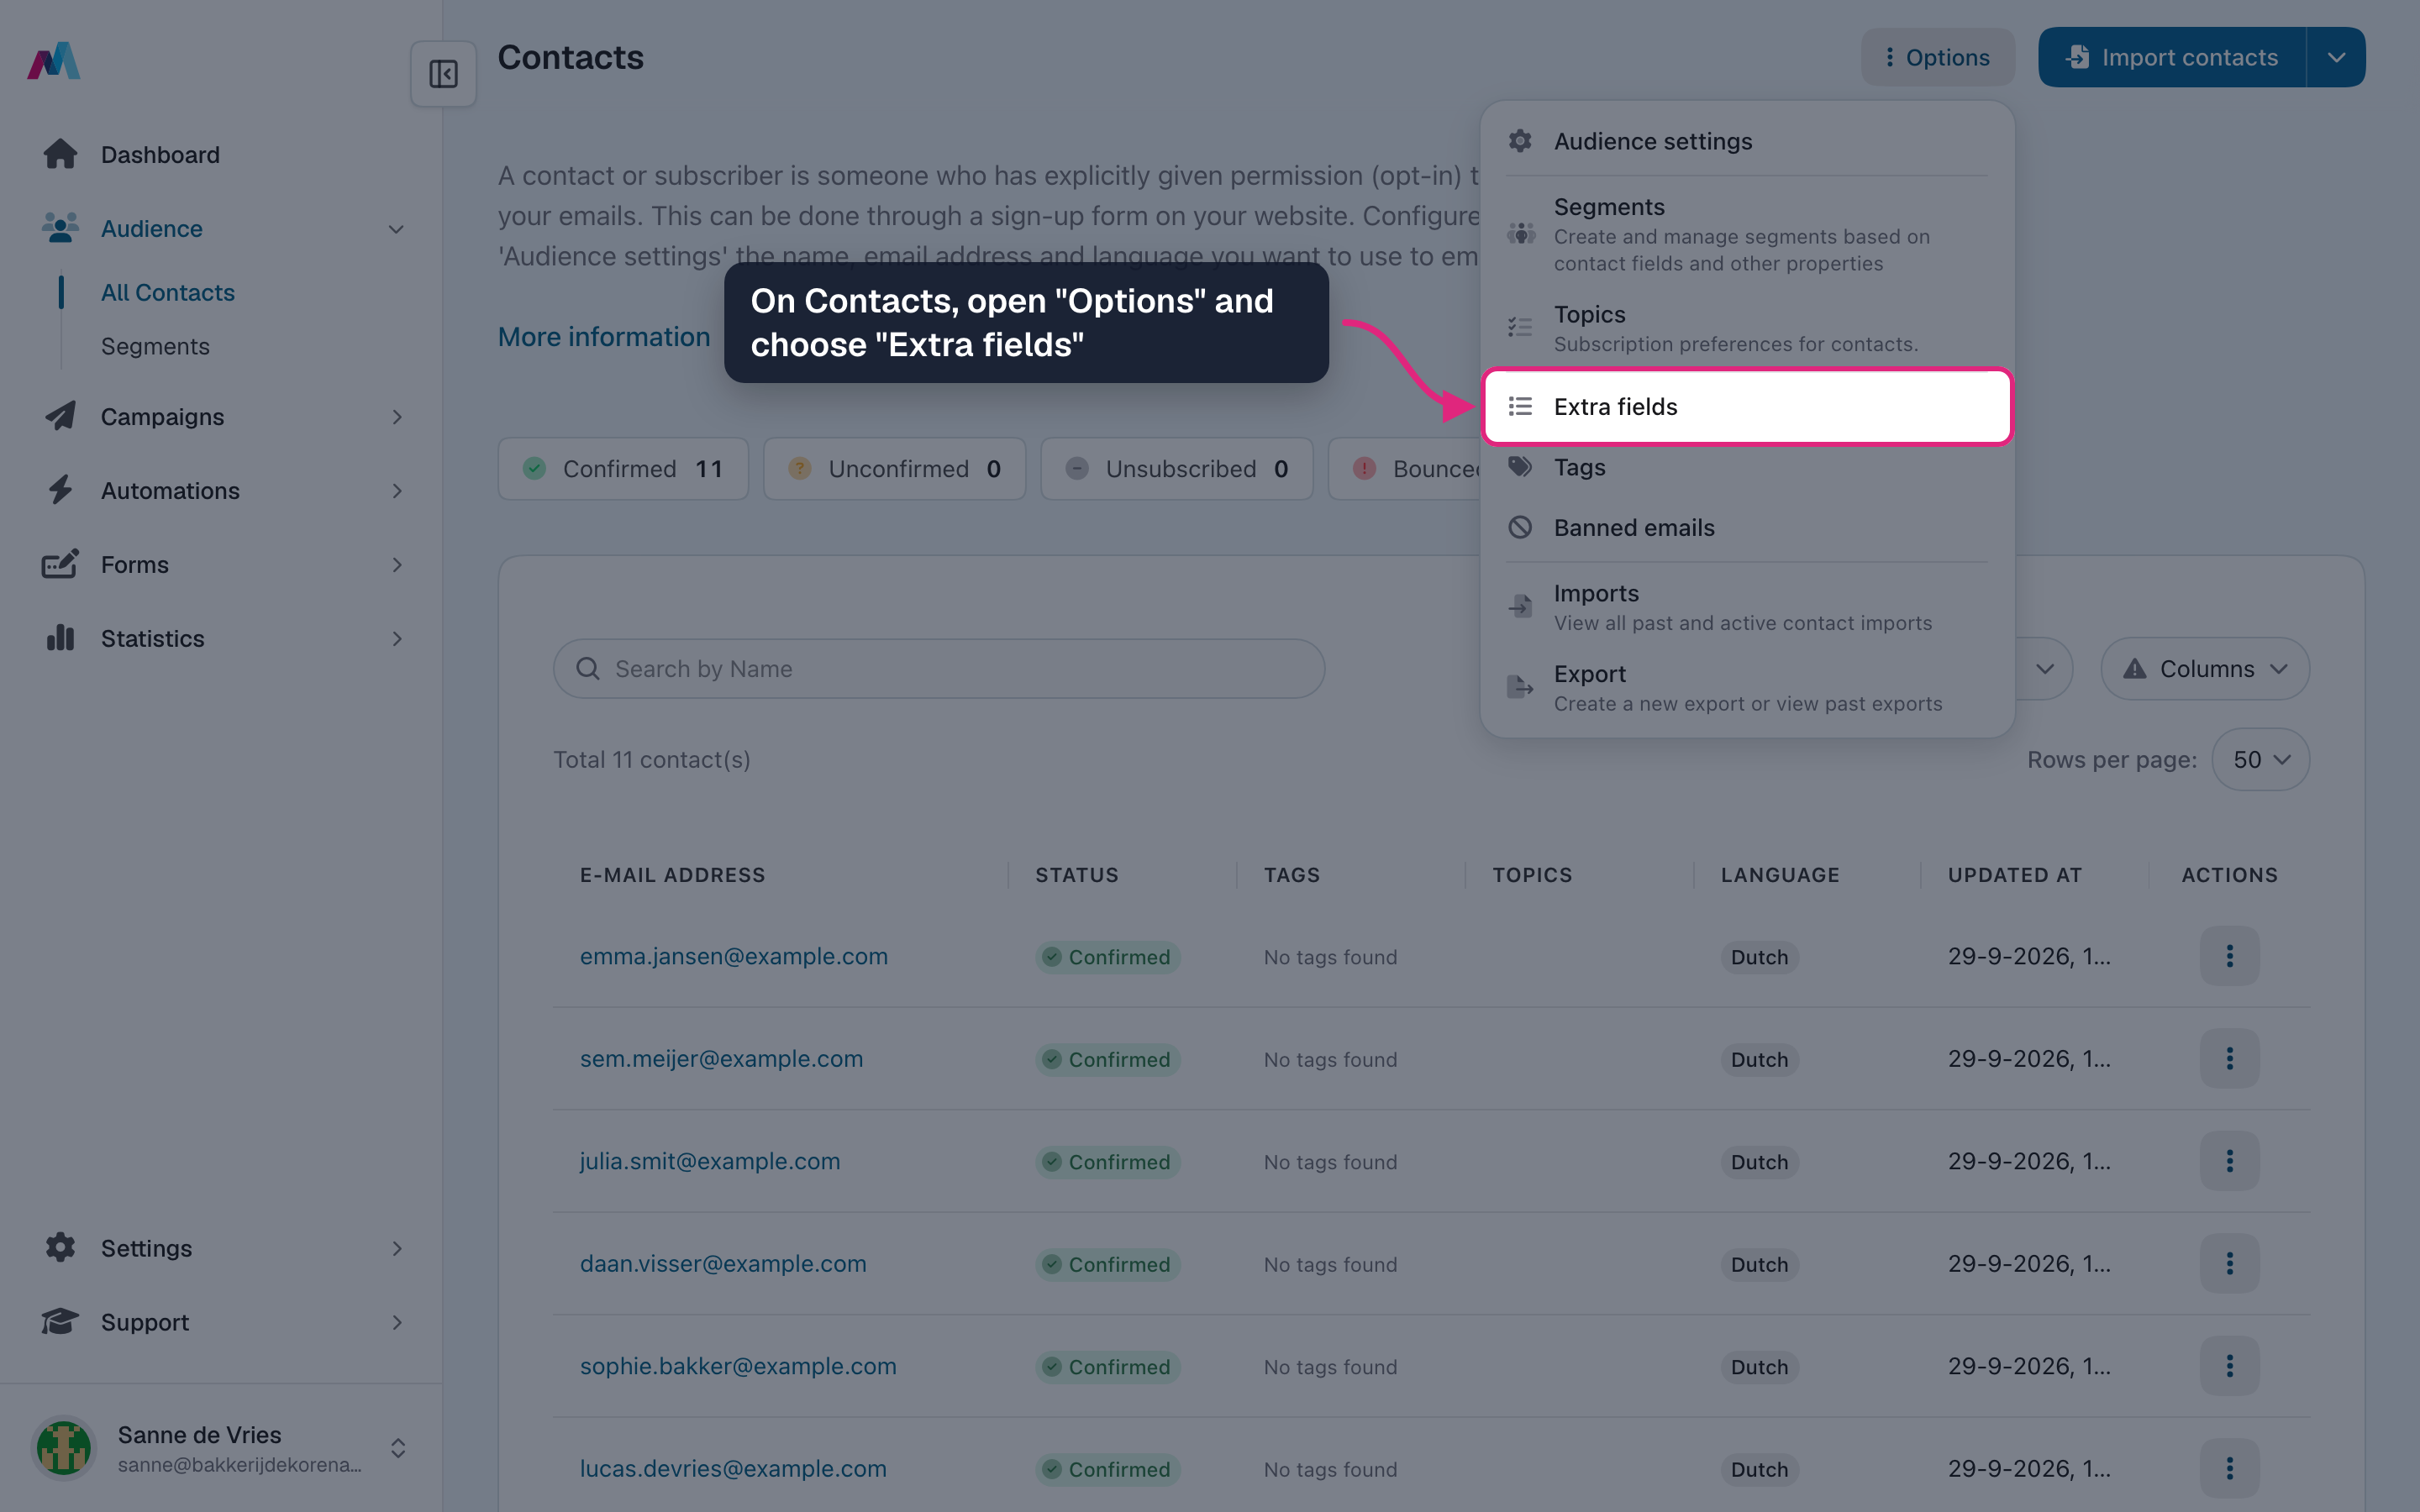Screen dimensions: 2420x1512
Task: Click the Forms edit icon
Action: click(60, 564)
